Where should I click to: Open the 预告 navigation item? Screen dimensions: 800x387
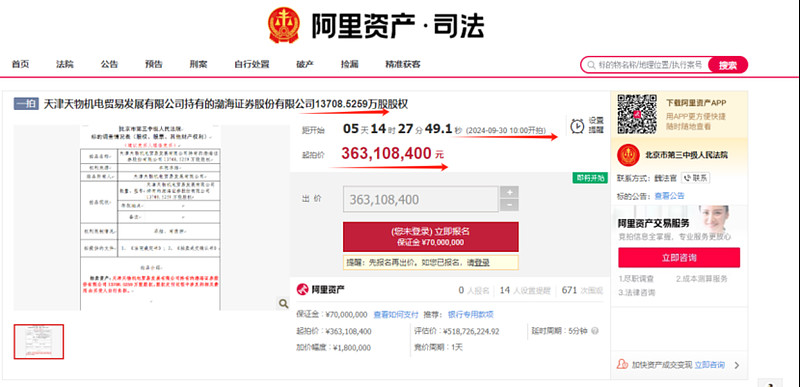pos(154,64)
